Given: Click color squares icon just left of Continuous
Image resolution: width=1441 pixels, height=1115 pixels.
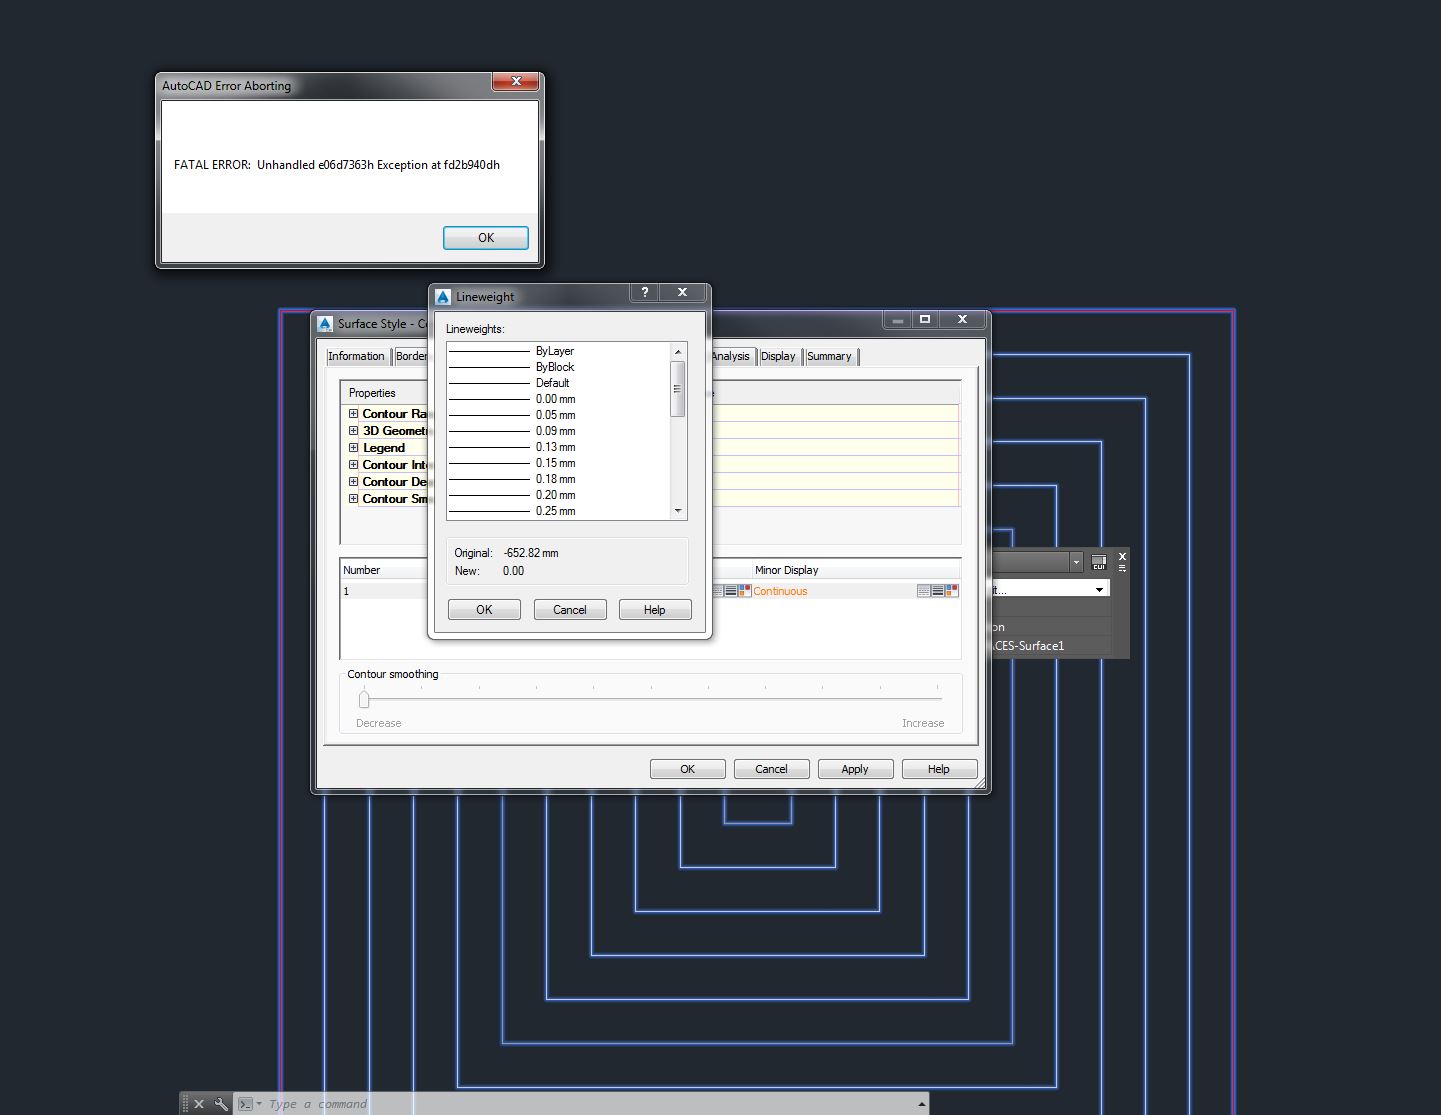Looking at the screenshot, I should [745, 591].
